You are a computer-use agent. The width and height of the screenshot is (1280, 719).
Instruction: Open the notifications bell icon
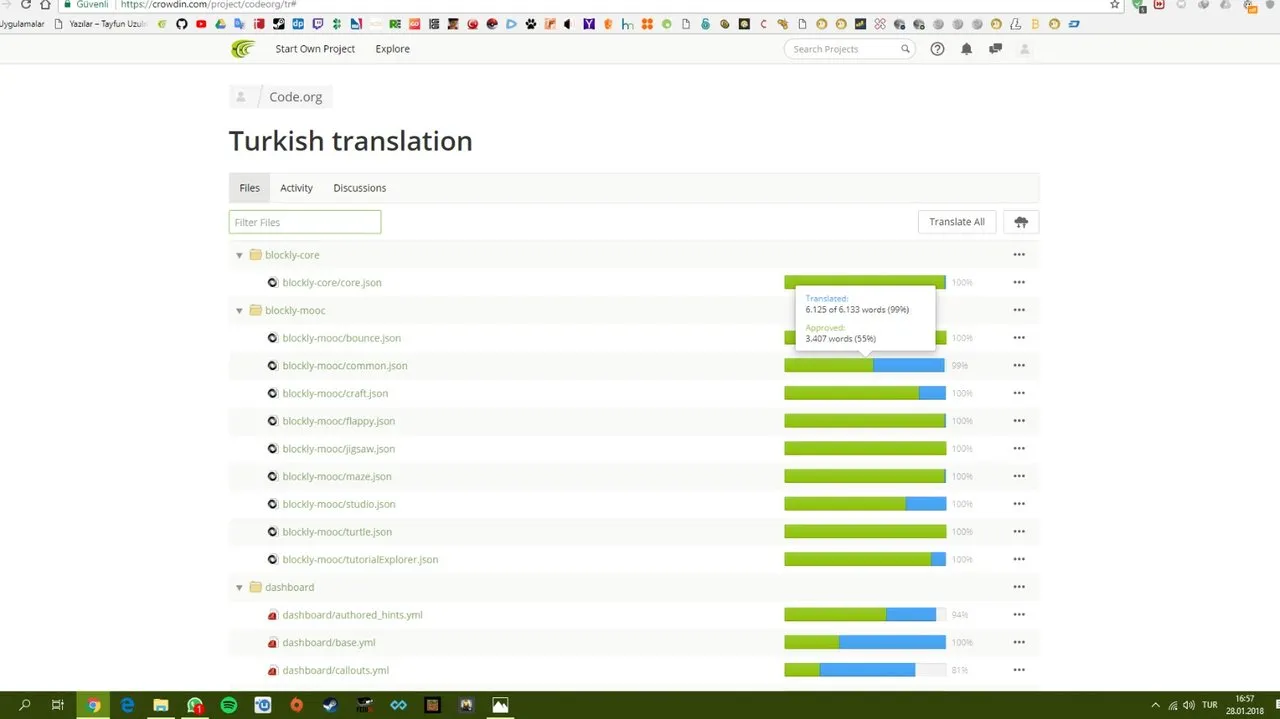point(966,49)
